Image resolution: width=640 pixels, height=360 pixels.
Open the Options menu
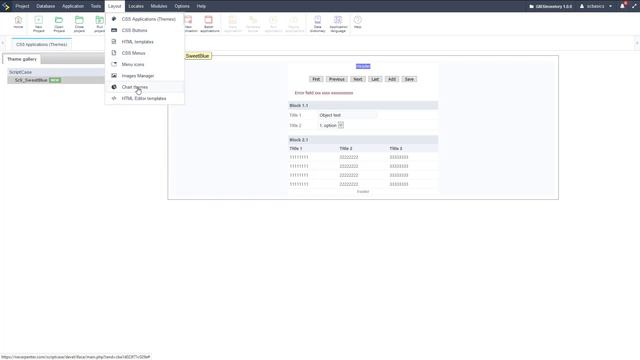pos(182,6)
